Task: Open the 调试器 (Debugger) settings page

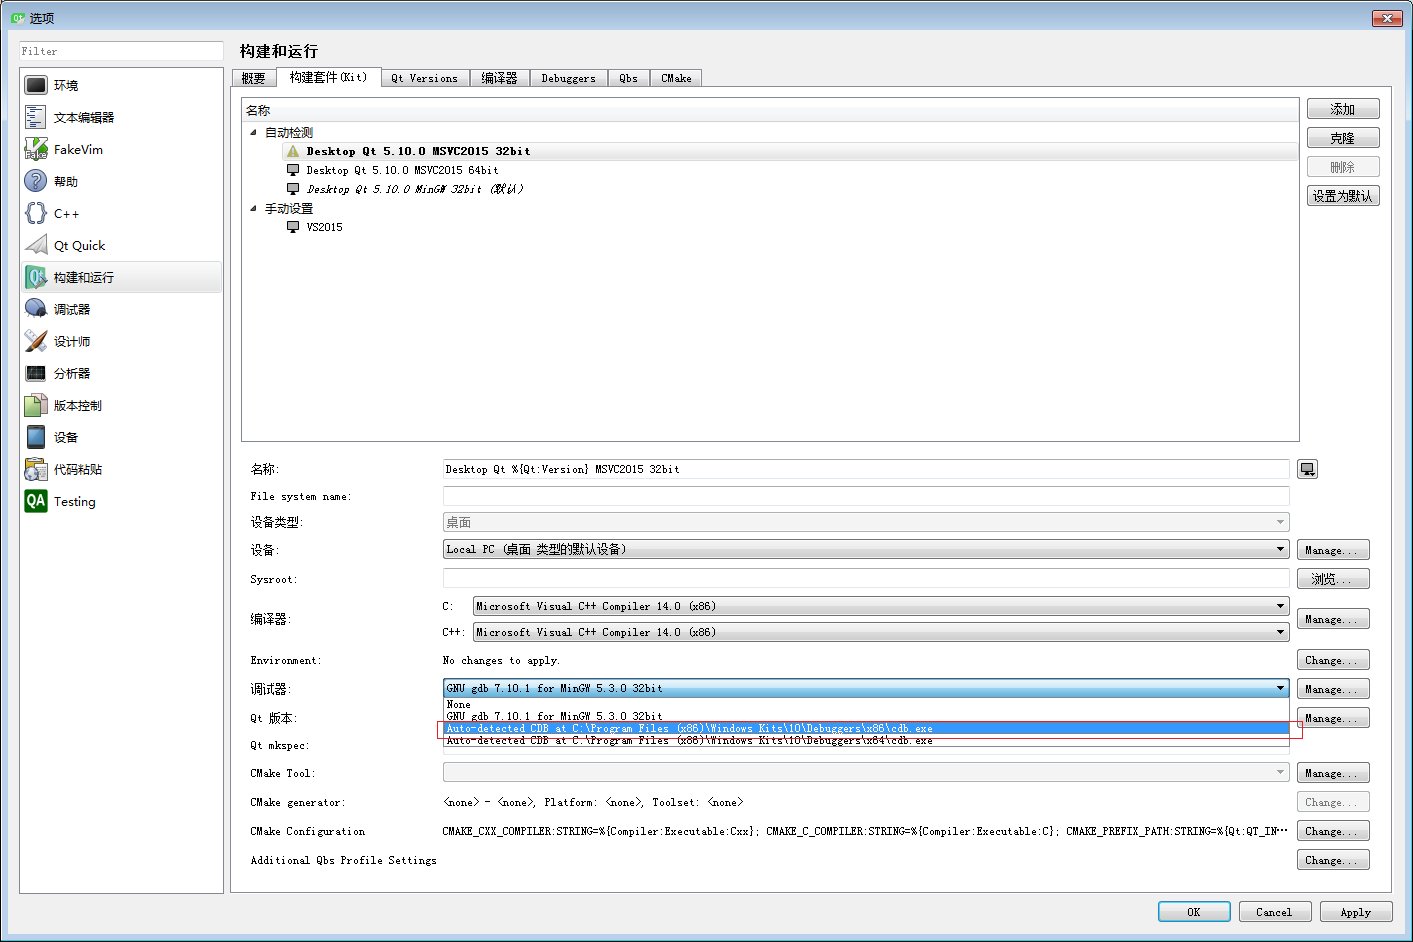Action: [70, 308]
